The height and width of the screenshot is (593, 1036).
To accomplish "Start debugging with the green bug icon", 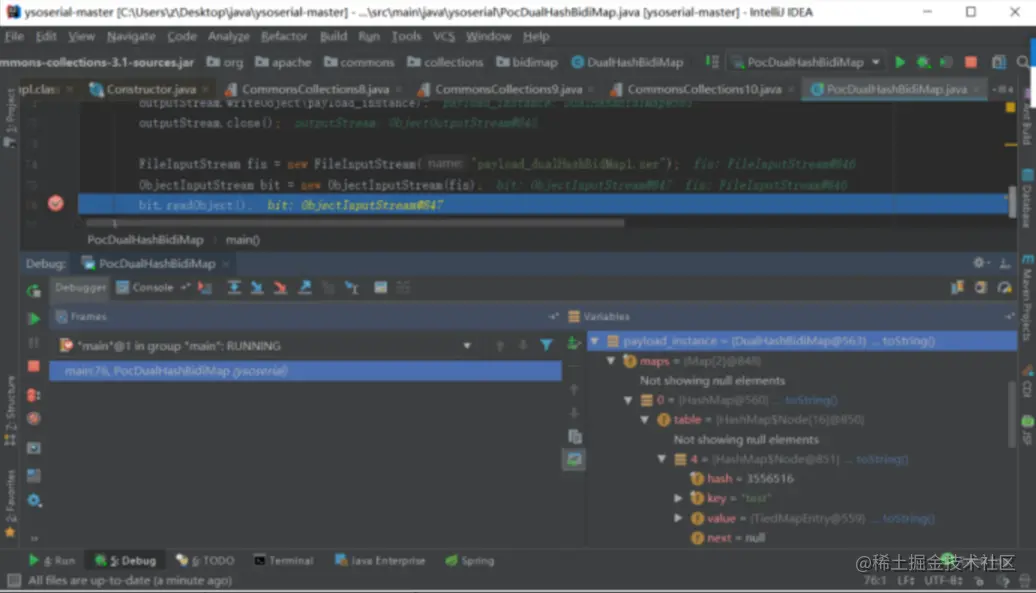I will point(923,62).
